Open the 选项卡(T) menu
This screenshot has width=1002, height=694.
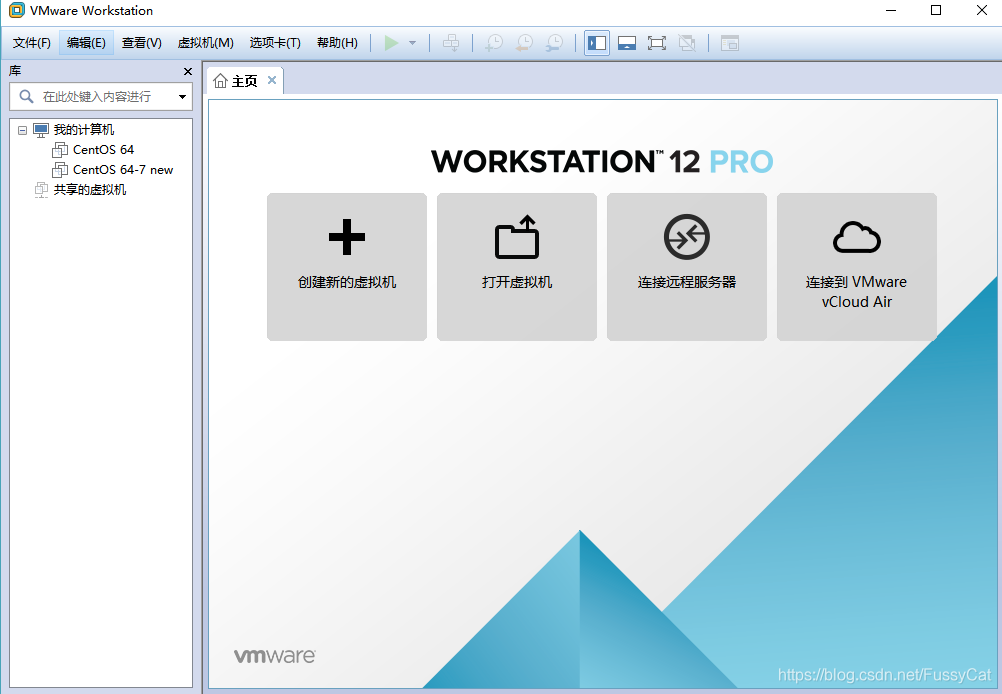pyautogui.click(x=275, y=43)
